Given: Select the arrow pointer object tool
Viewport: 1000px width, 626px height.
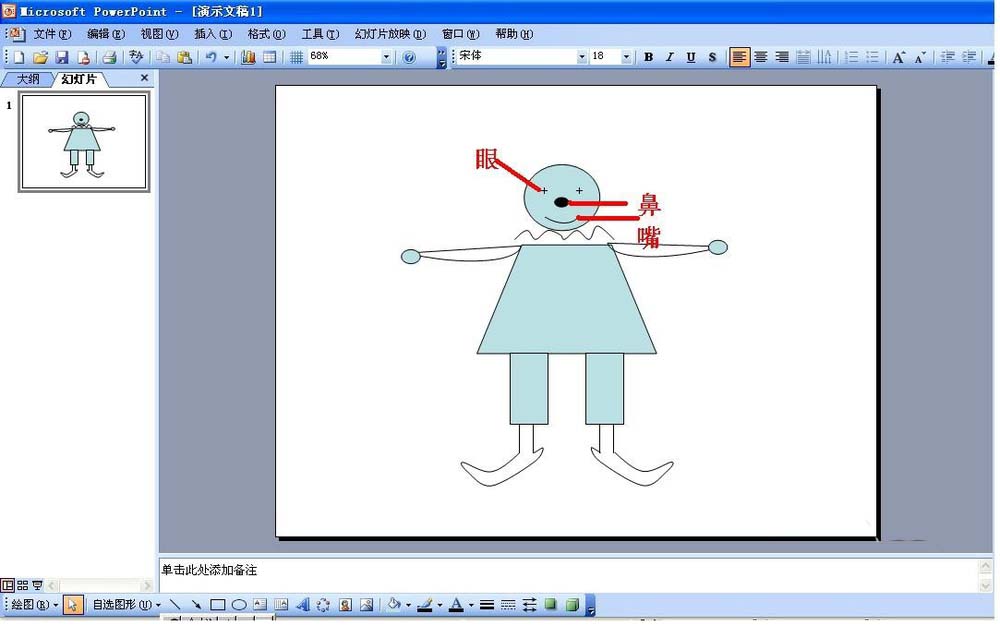Looking at the screenshot, I should pyautogui.click(x=73, y=604).
